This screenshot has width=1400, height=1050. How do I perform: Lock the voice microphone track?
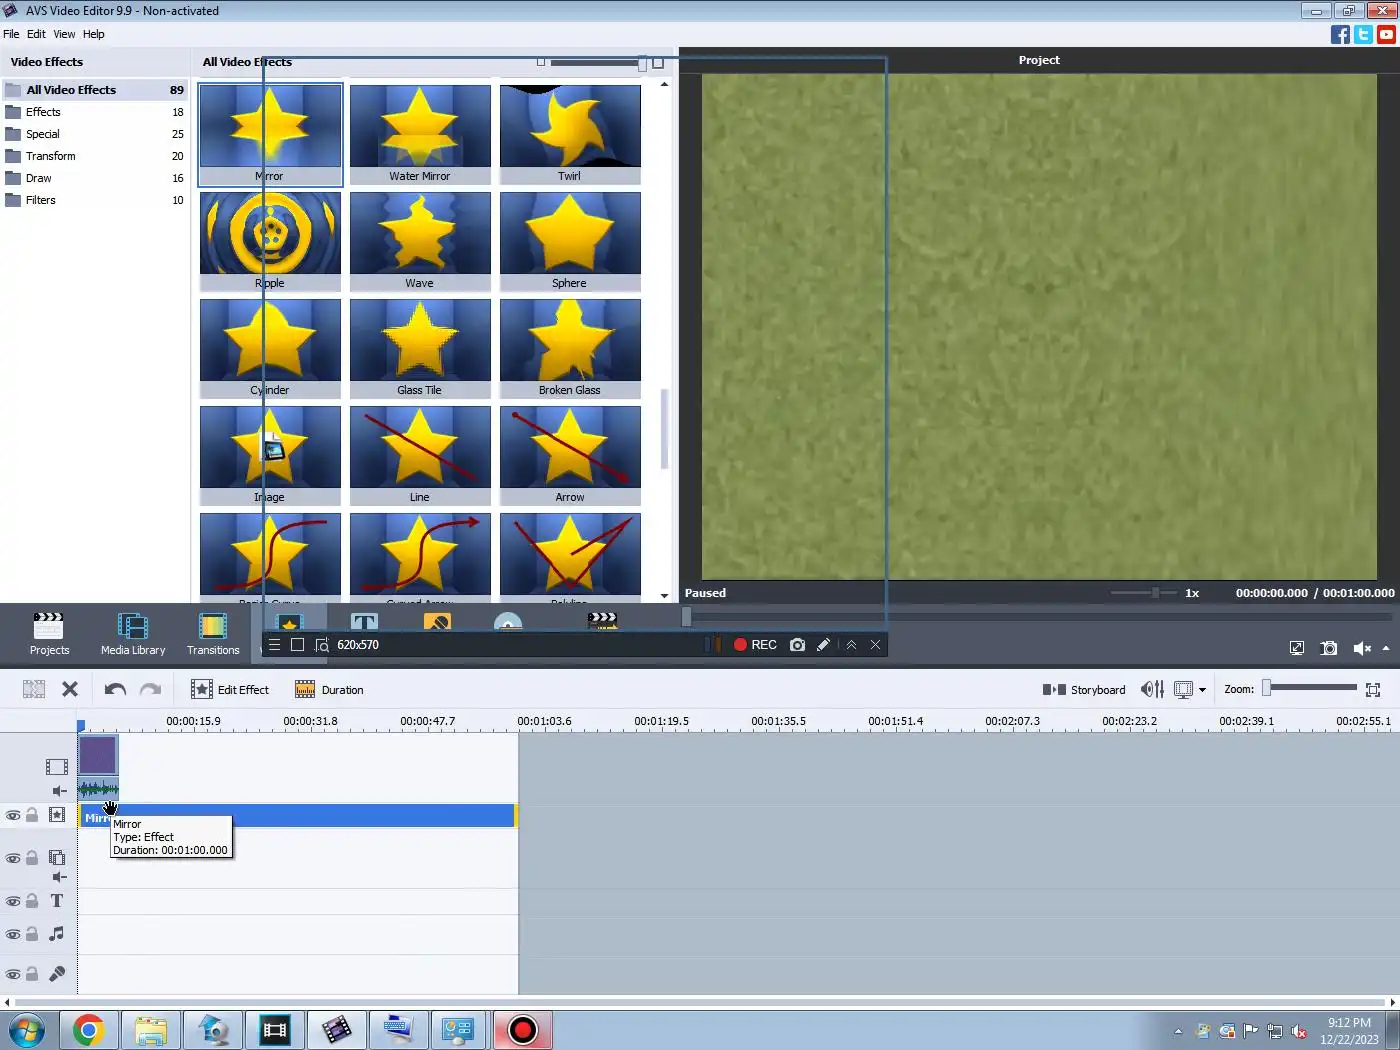32,974
